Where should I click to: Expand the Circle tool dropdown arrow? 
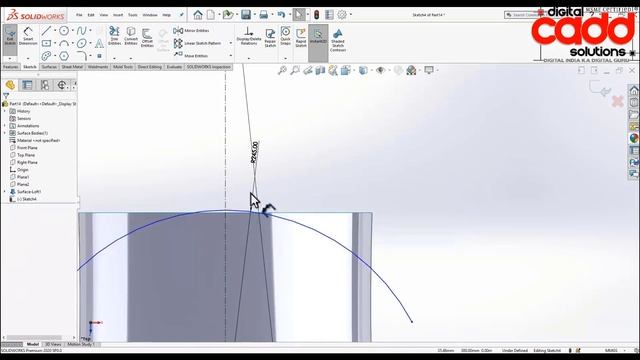click(x=73, y=31)
